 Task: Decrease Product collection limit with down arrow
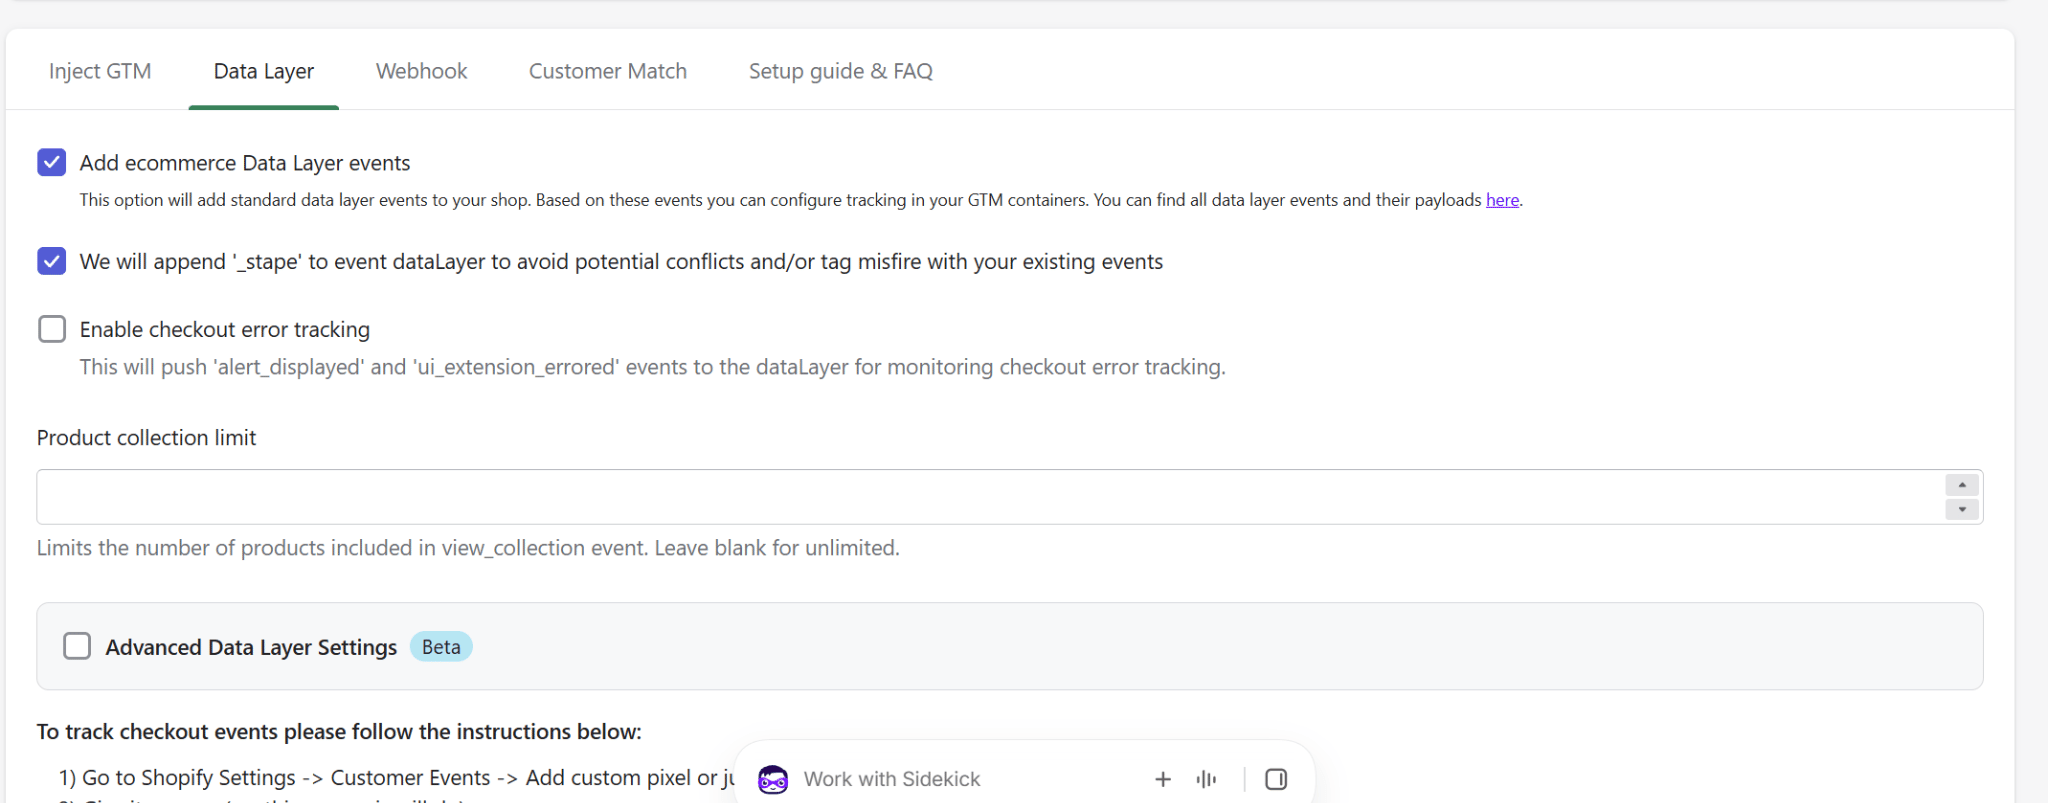(1962, 509)
